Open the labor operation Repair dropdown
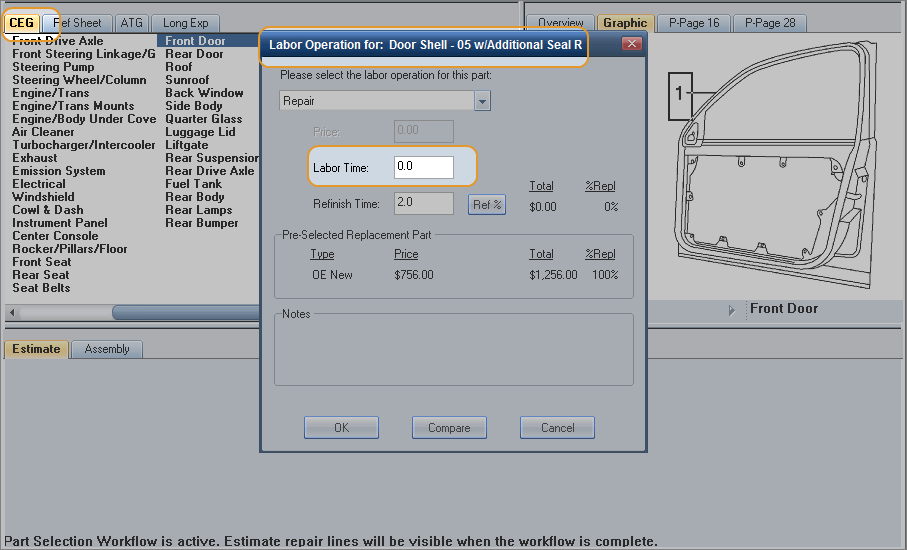Screen dimensions: 907x550 click(x=482, y=101)
